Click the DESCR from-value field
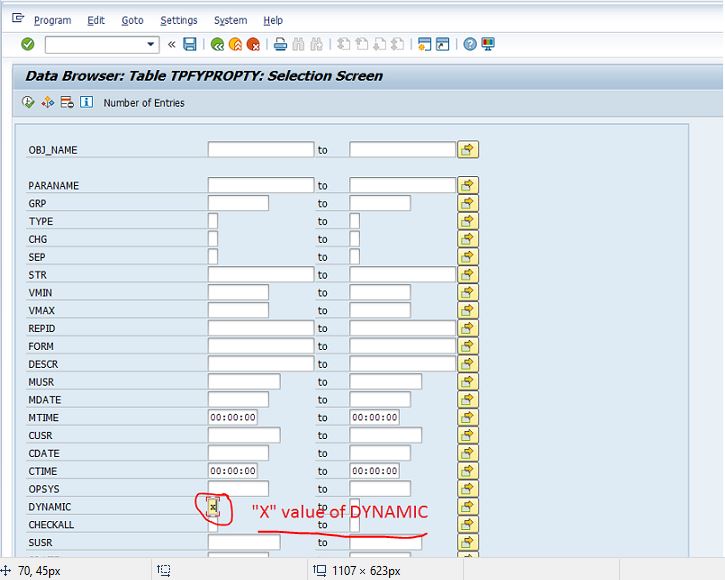This screenshot has width=725, height=580. tap(261, 364)
